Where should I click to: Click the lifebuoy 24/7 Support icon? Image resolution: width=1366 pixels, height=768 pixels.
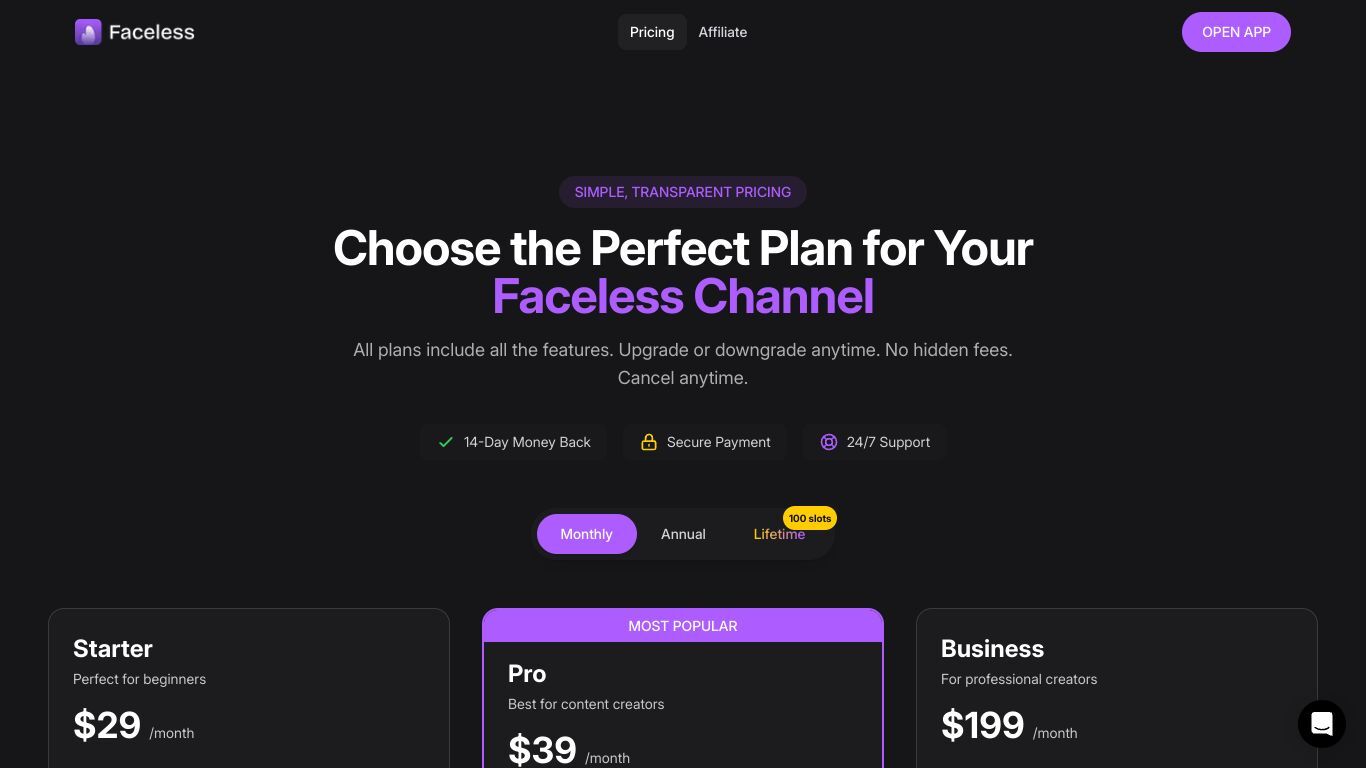[x=829, y=442]
